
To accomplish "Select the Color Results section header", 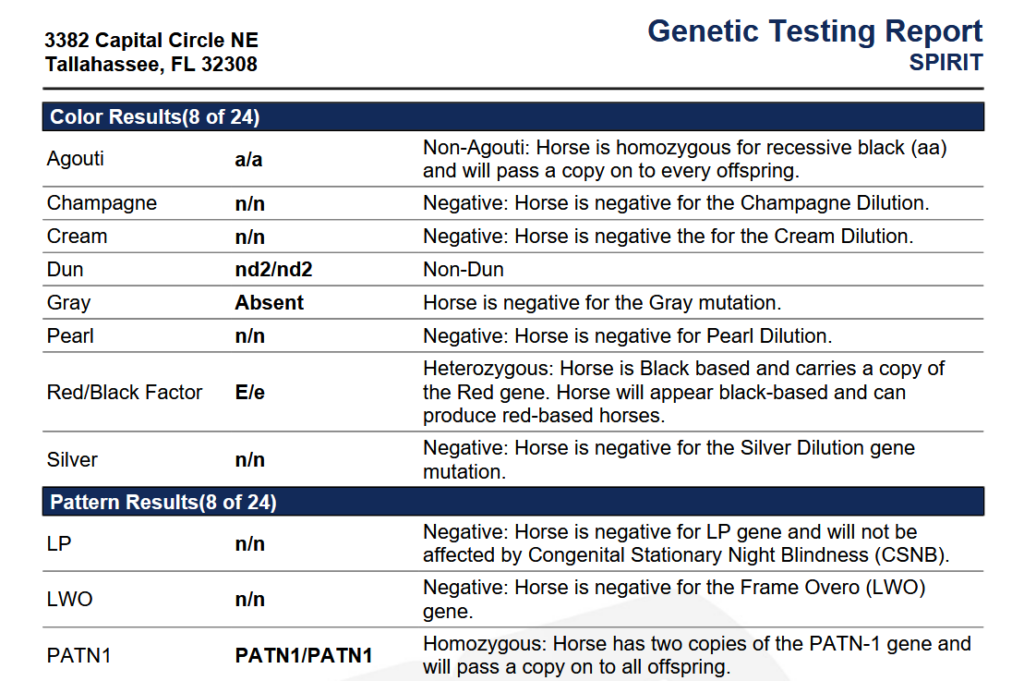I will click(155, 117).
